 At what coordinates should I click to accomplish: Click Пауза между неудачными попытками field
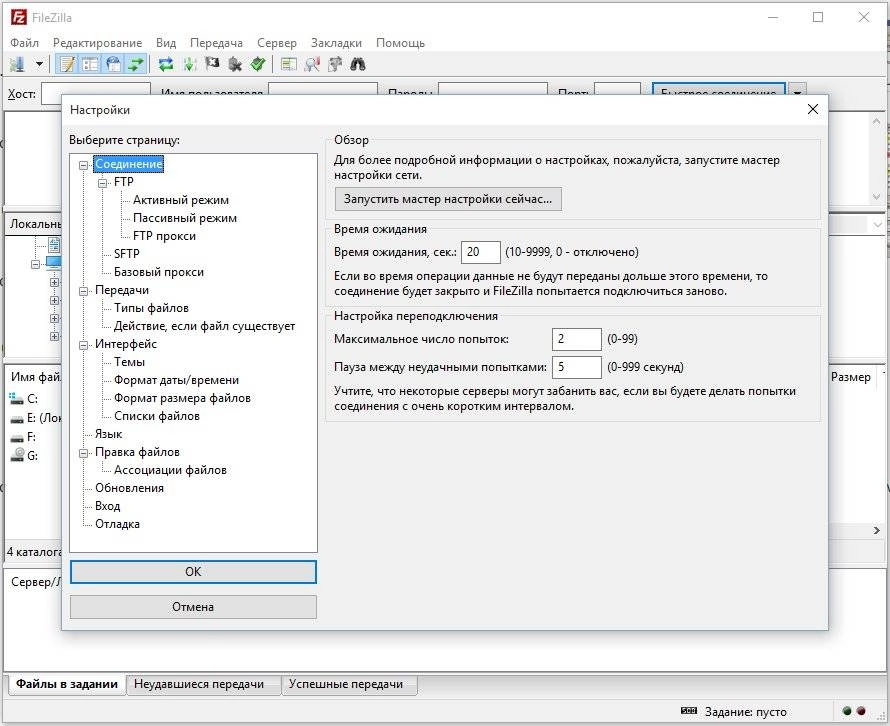coord(577,367)
